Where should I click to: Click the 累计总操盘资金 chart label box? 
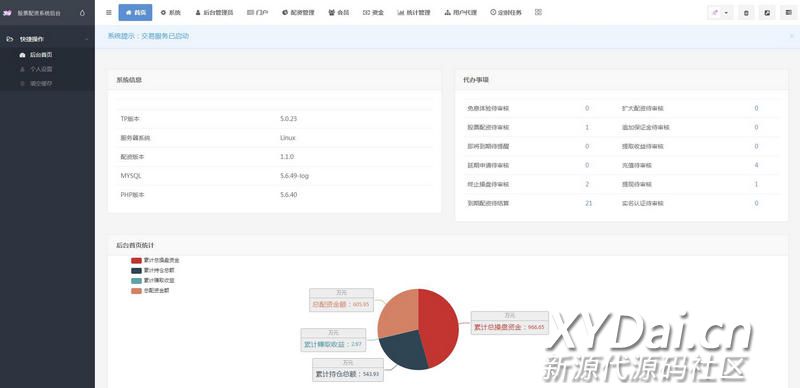click(x=510, y=323)
